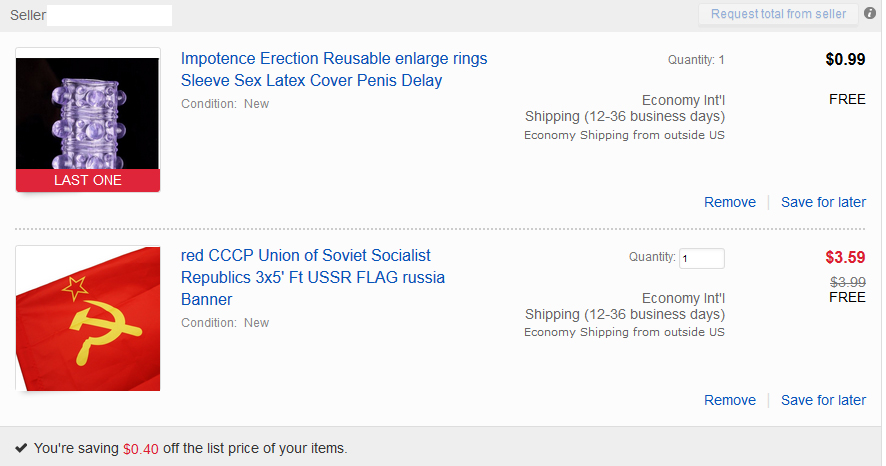
Task: Remove the latex sleeve item from cart
Action: 729,202
